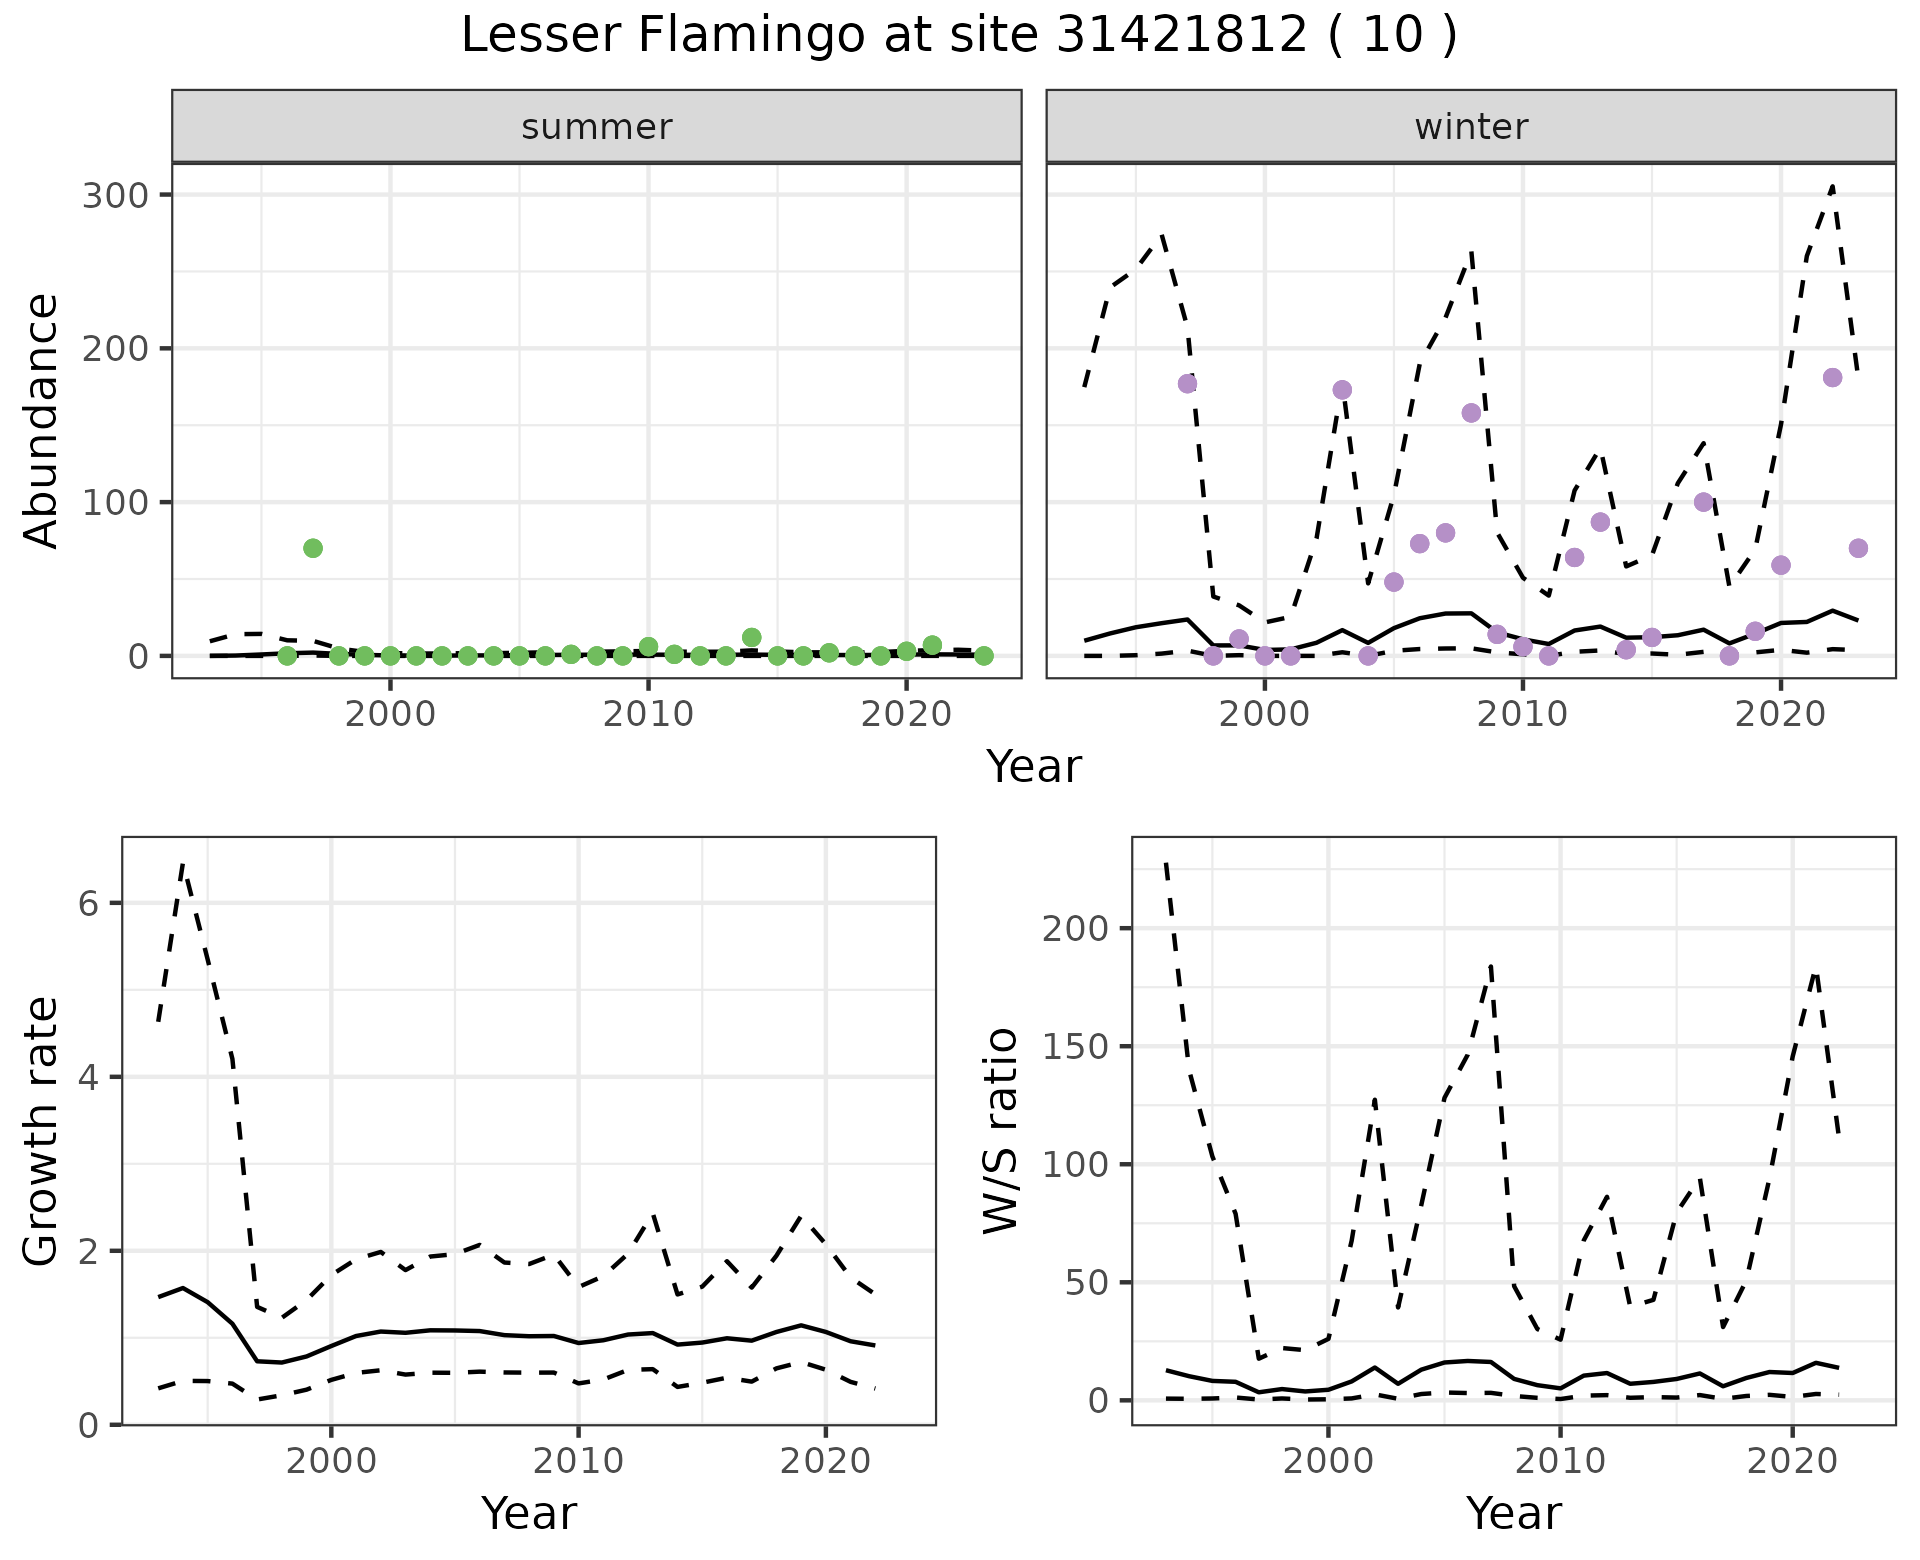Click the winter facet header strip
Screen dimensions: 1920x1560
point(1470,127)
